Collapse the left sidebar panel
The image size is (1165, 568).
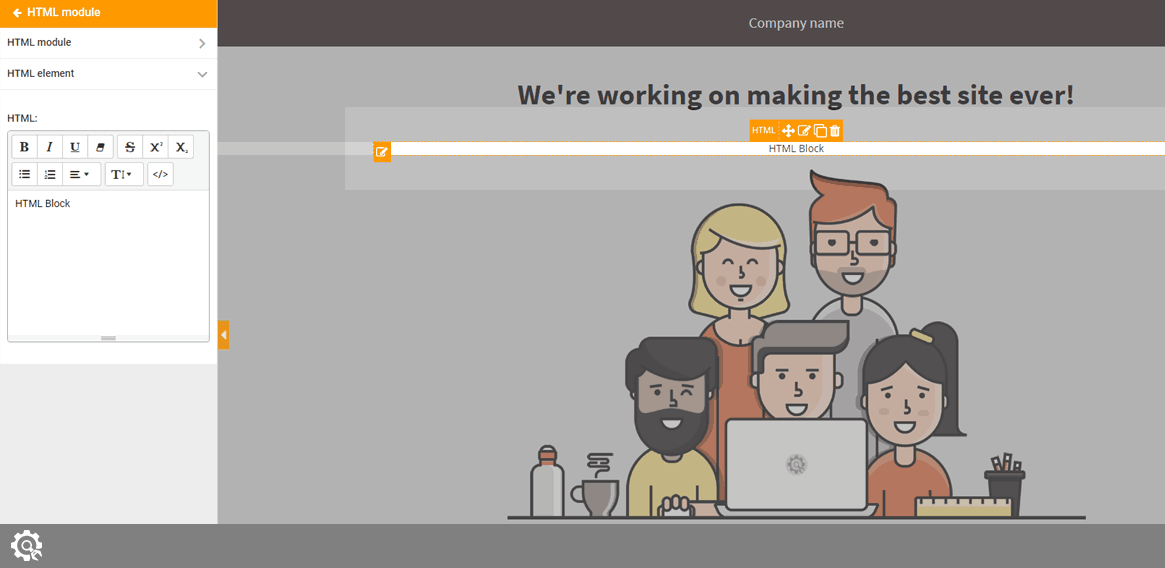(223, 334)
